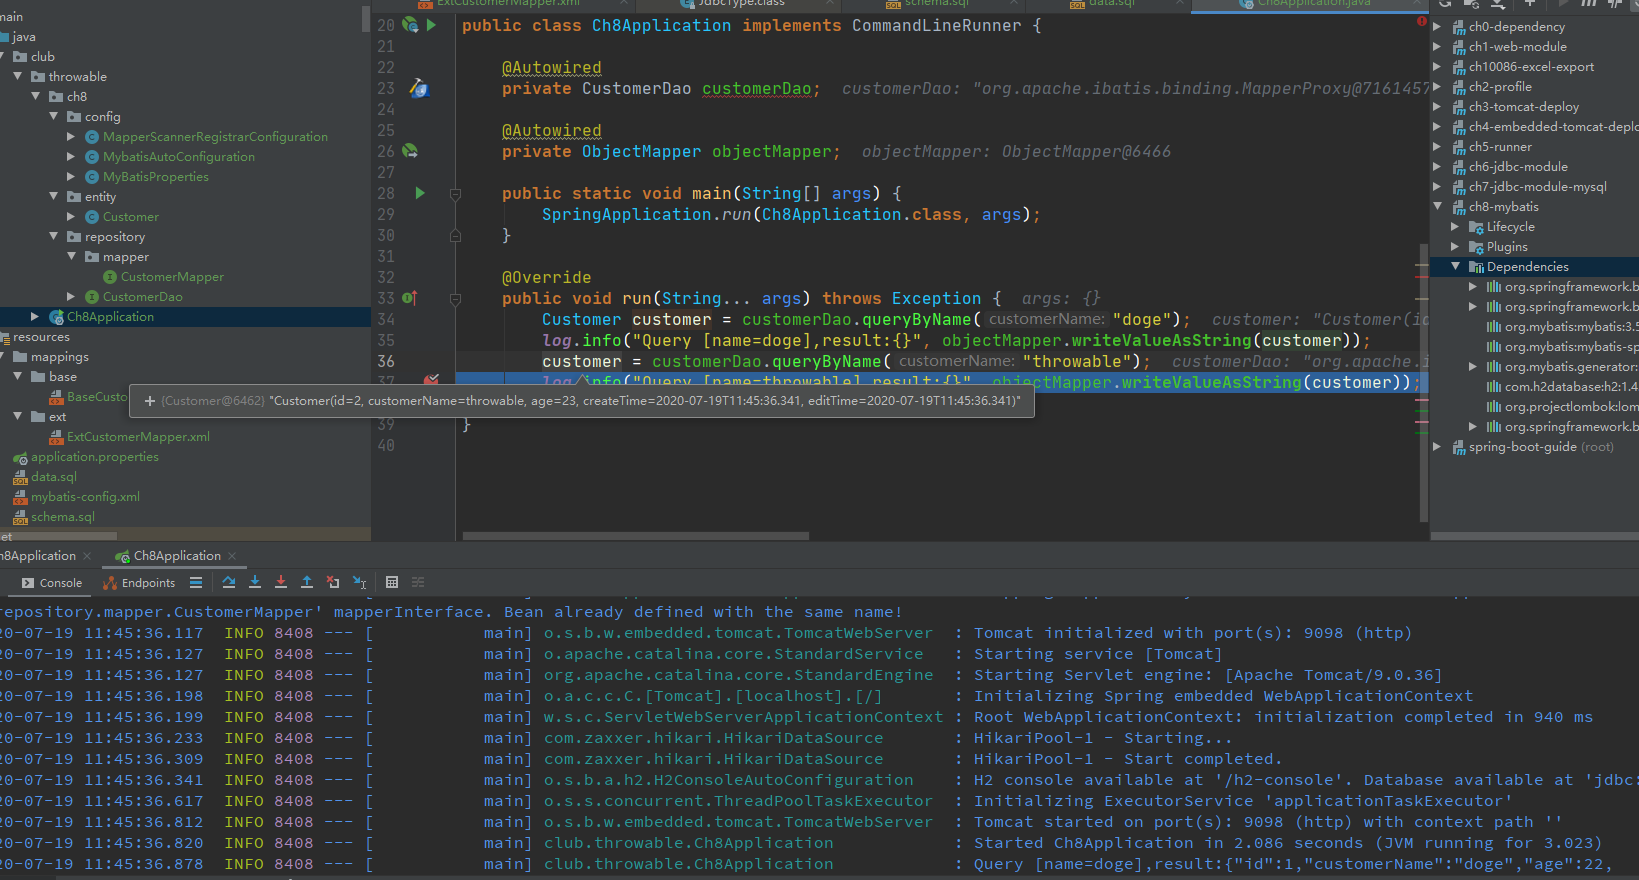Select ch10086-excel-export Maven module

click(x=1531, y=67)
